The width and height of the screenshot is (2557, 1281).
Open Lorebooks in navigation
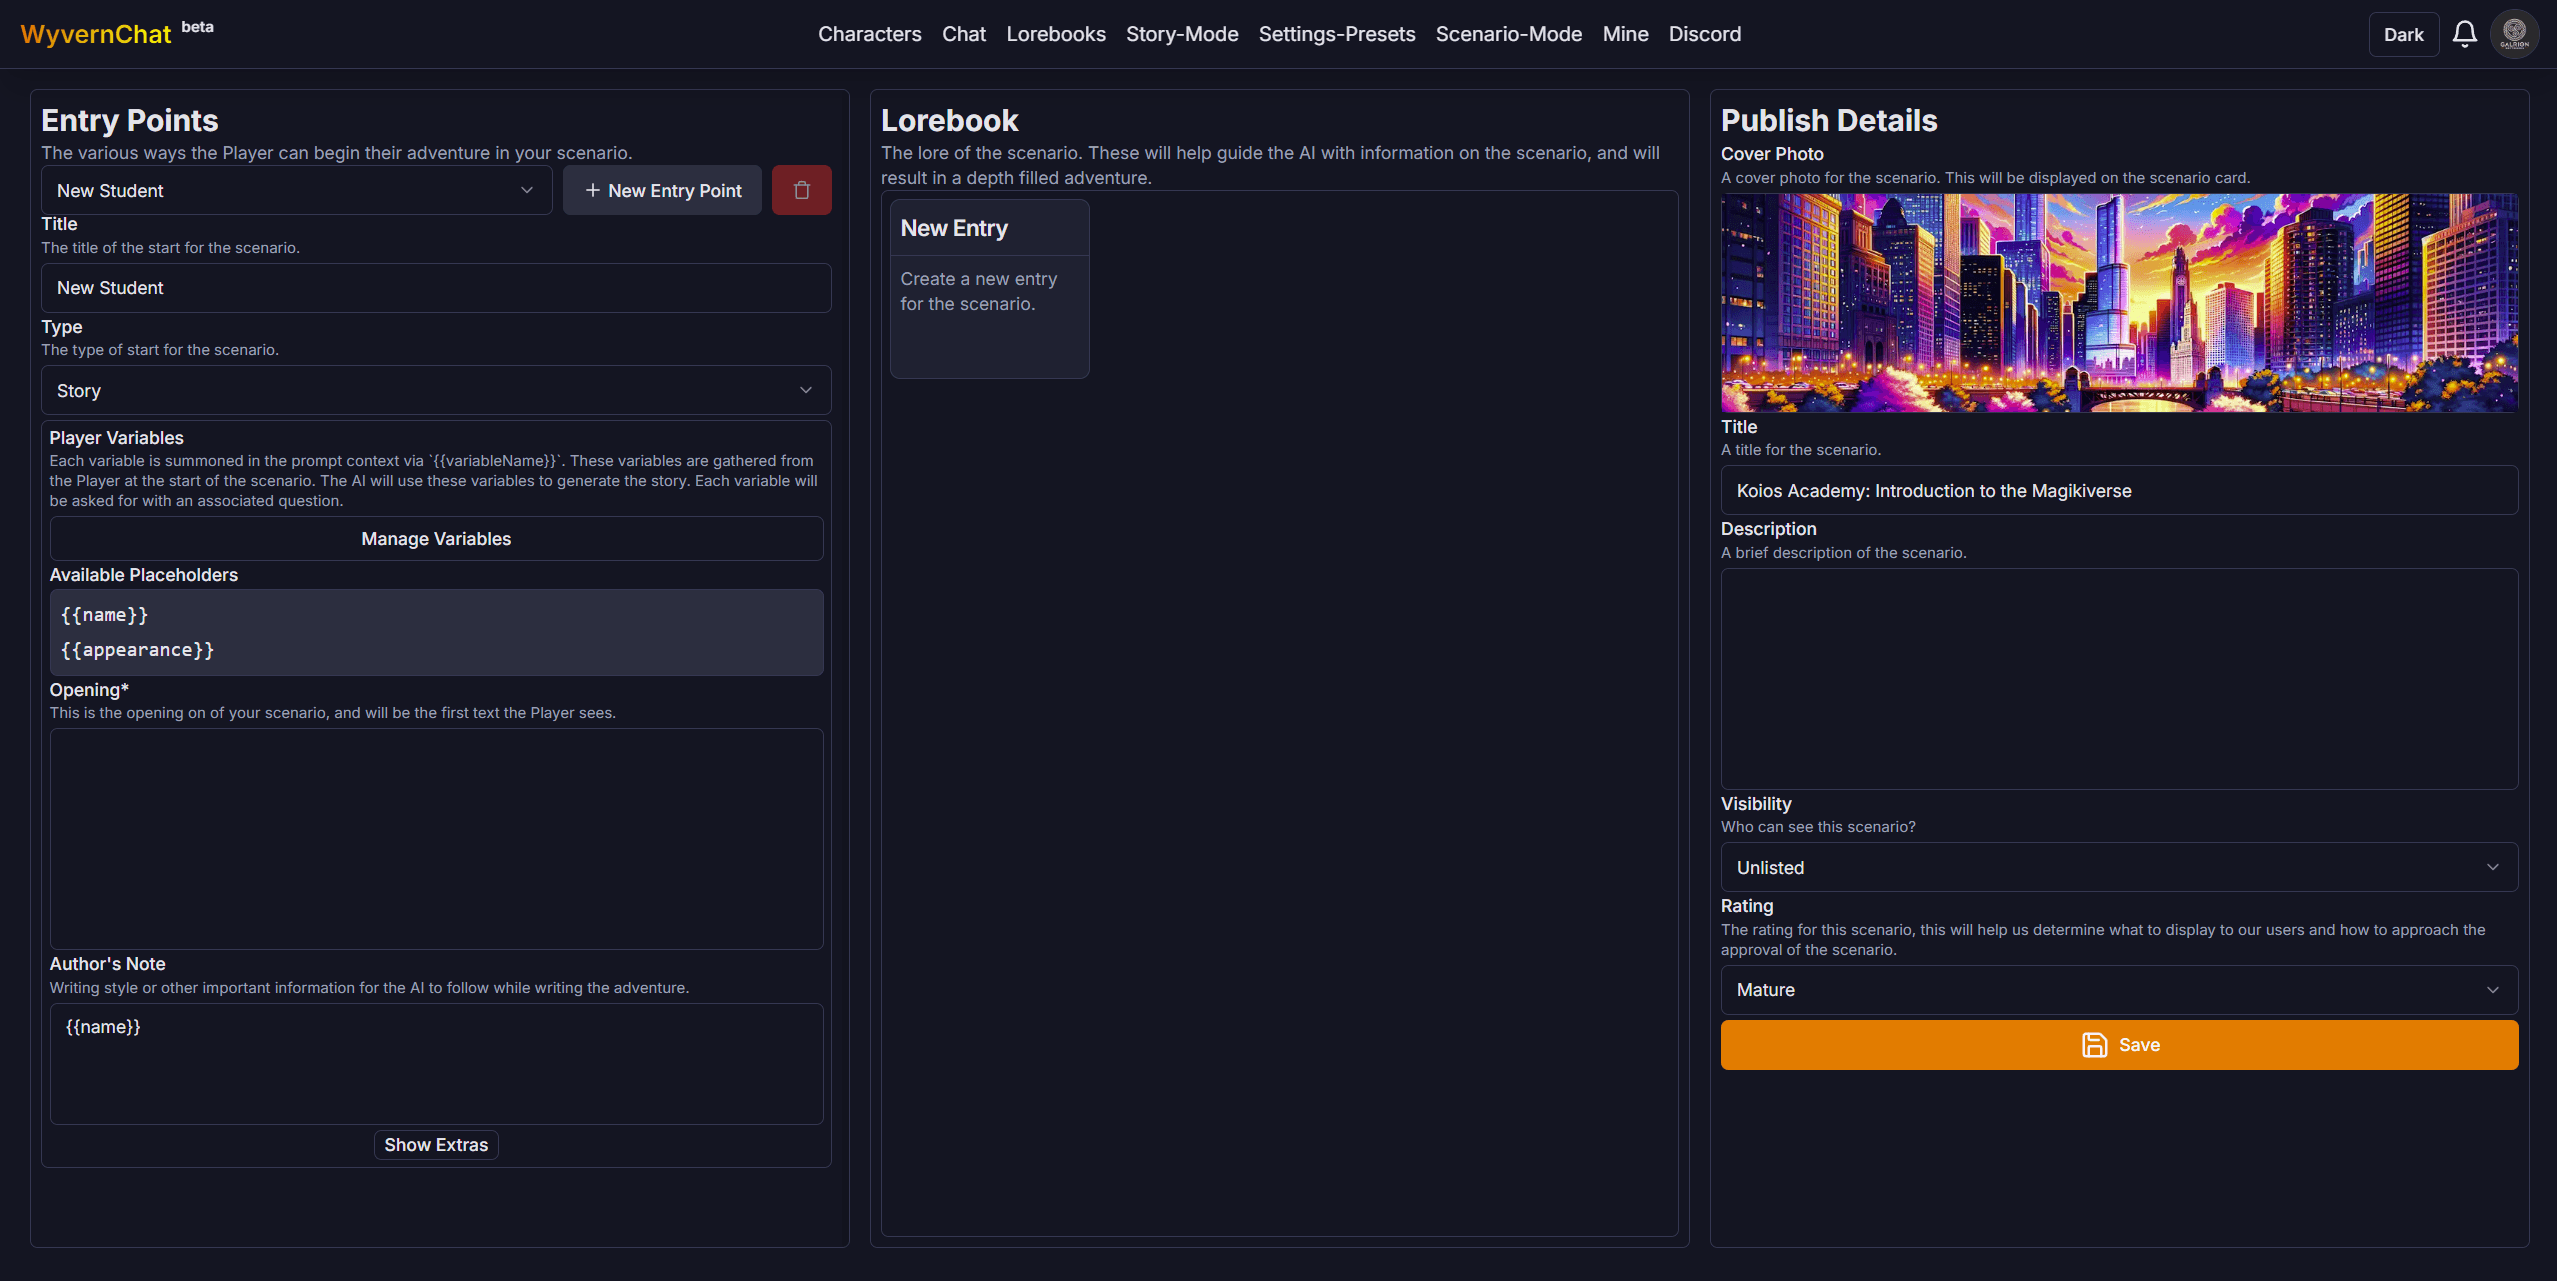click(x=1055, y=34)
